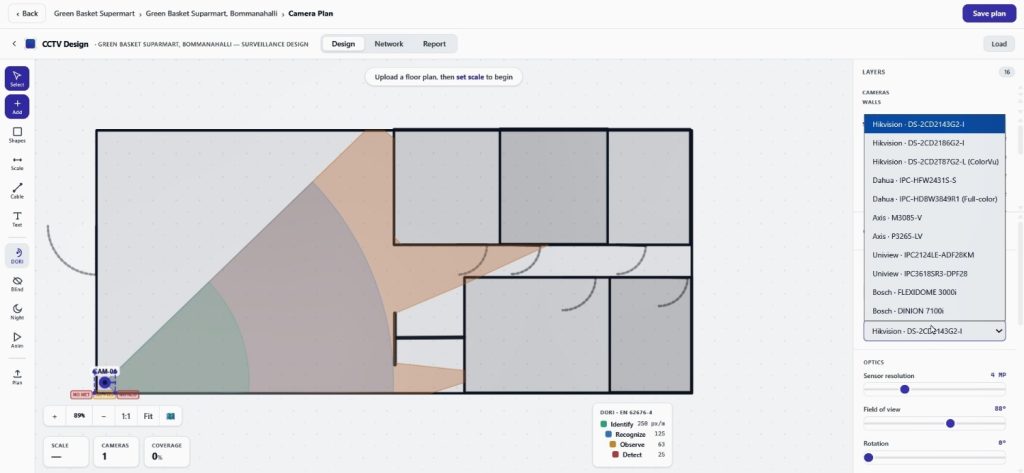This screenshot has height=473, width=1024.
Task: Open the Shapes tool
Action: click(x=17, y=135)
